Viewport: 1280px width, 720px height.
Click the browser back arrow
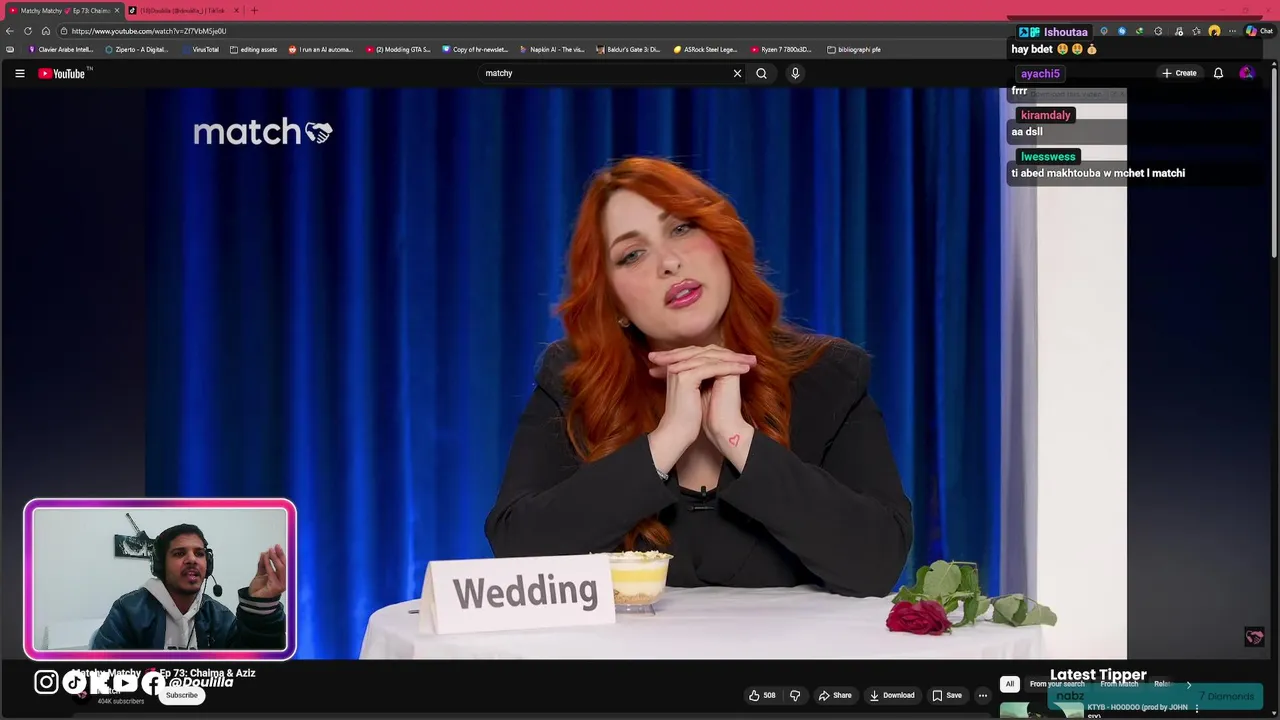pos(10,31)
